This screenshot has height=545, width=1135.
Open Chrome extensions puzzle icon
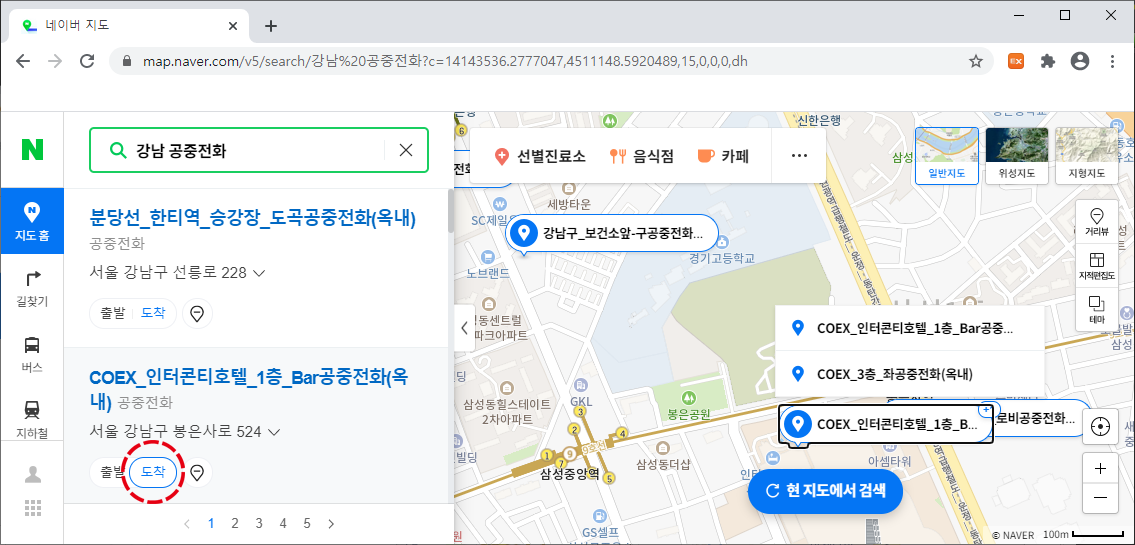[1047, 62]
